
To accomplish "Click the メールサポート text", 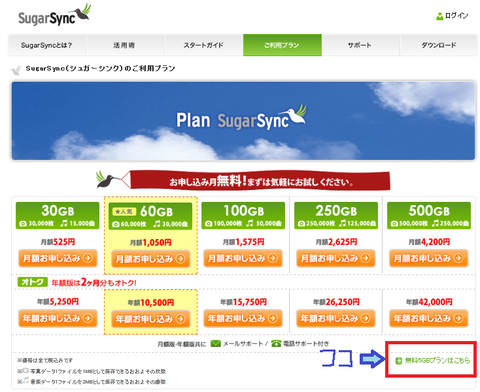I will 243,343.
